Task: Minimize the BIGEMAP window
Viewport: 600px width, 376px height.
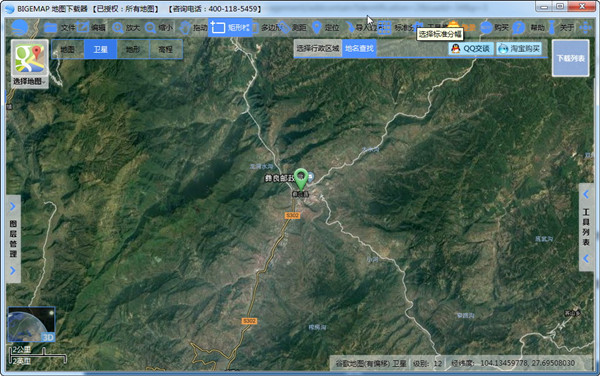Action: (x=544, y=6)
